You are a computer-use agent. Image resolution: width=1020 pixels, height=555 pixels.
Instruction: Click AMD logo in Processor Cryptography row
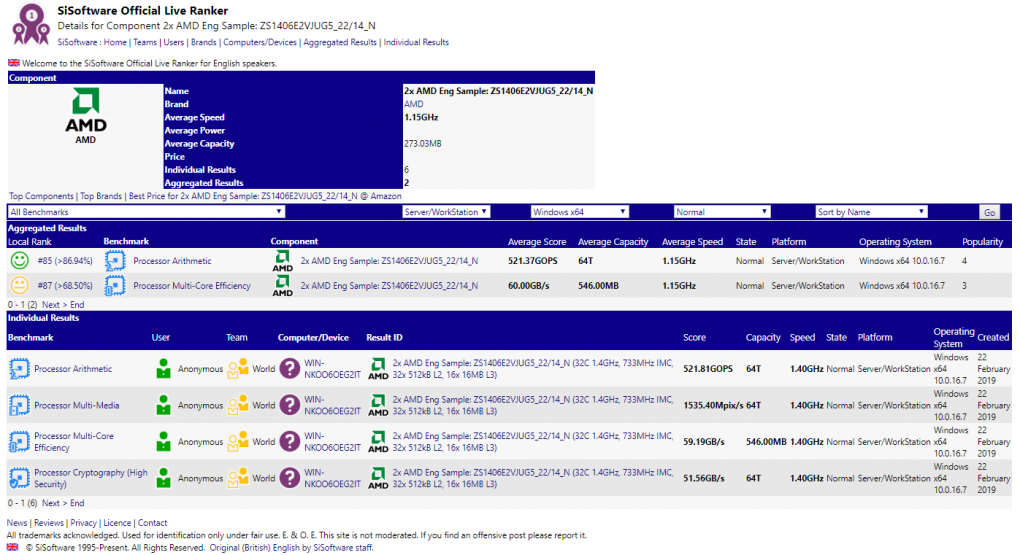pos(378,478)
